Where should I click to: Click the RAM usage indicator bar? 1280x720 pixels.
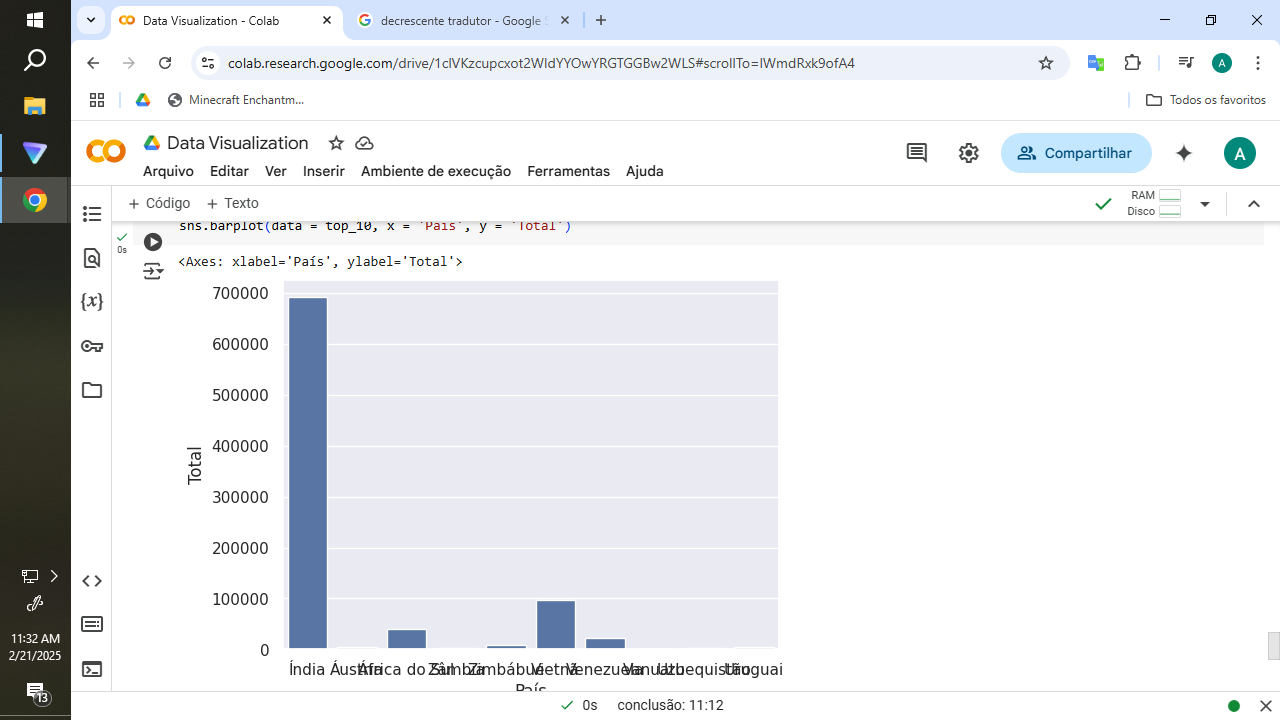tap(1169, 195)
